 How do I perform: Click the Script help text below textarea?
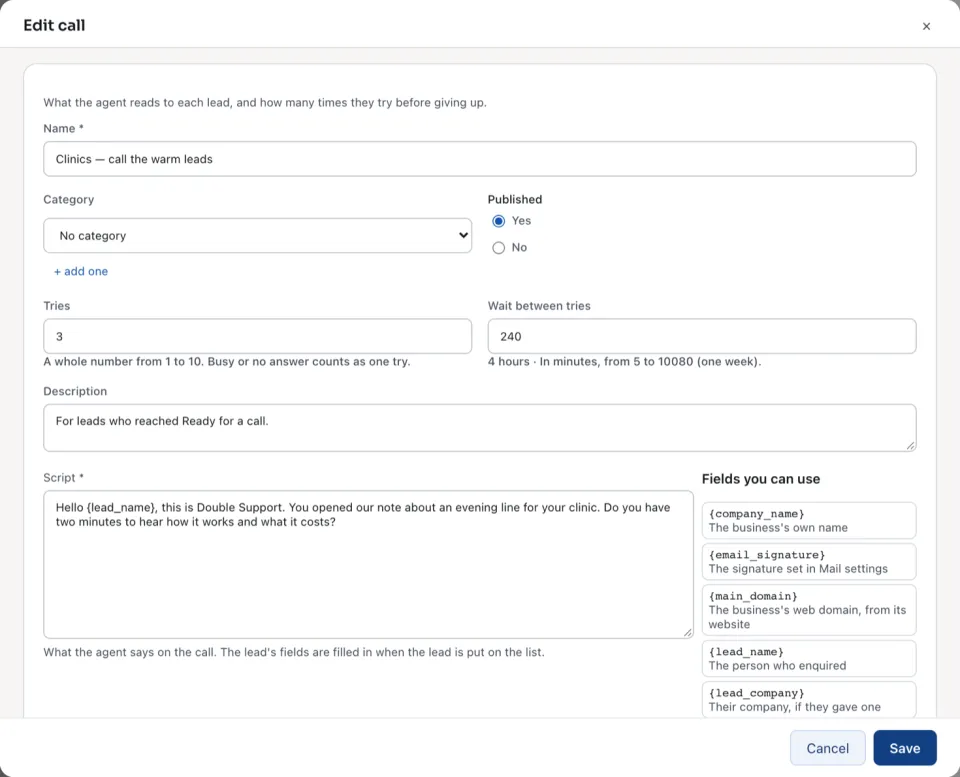pyautogui.click(x=294, y=652)
